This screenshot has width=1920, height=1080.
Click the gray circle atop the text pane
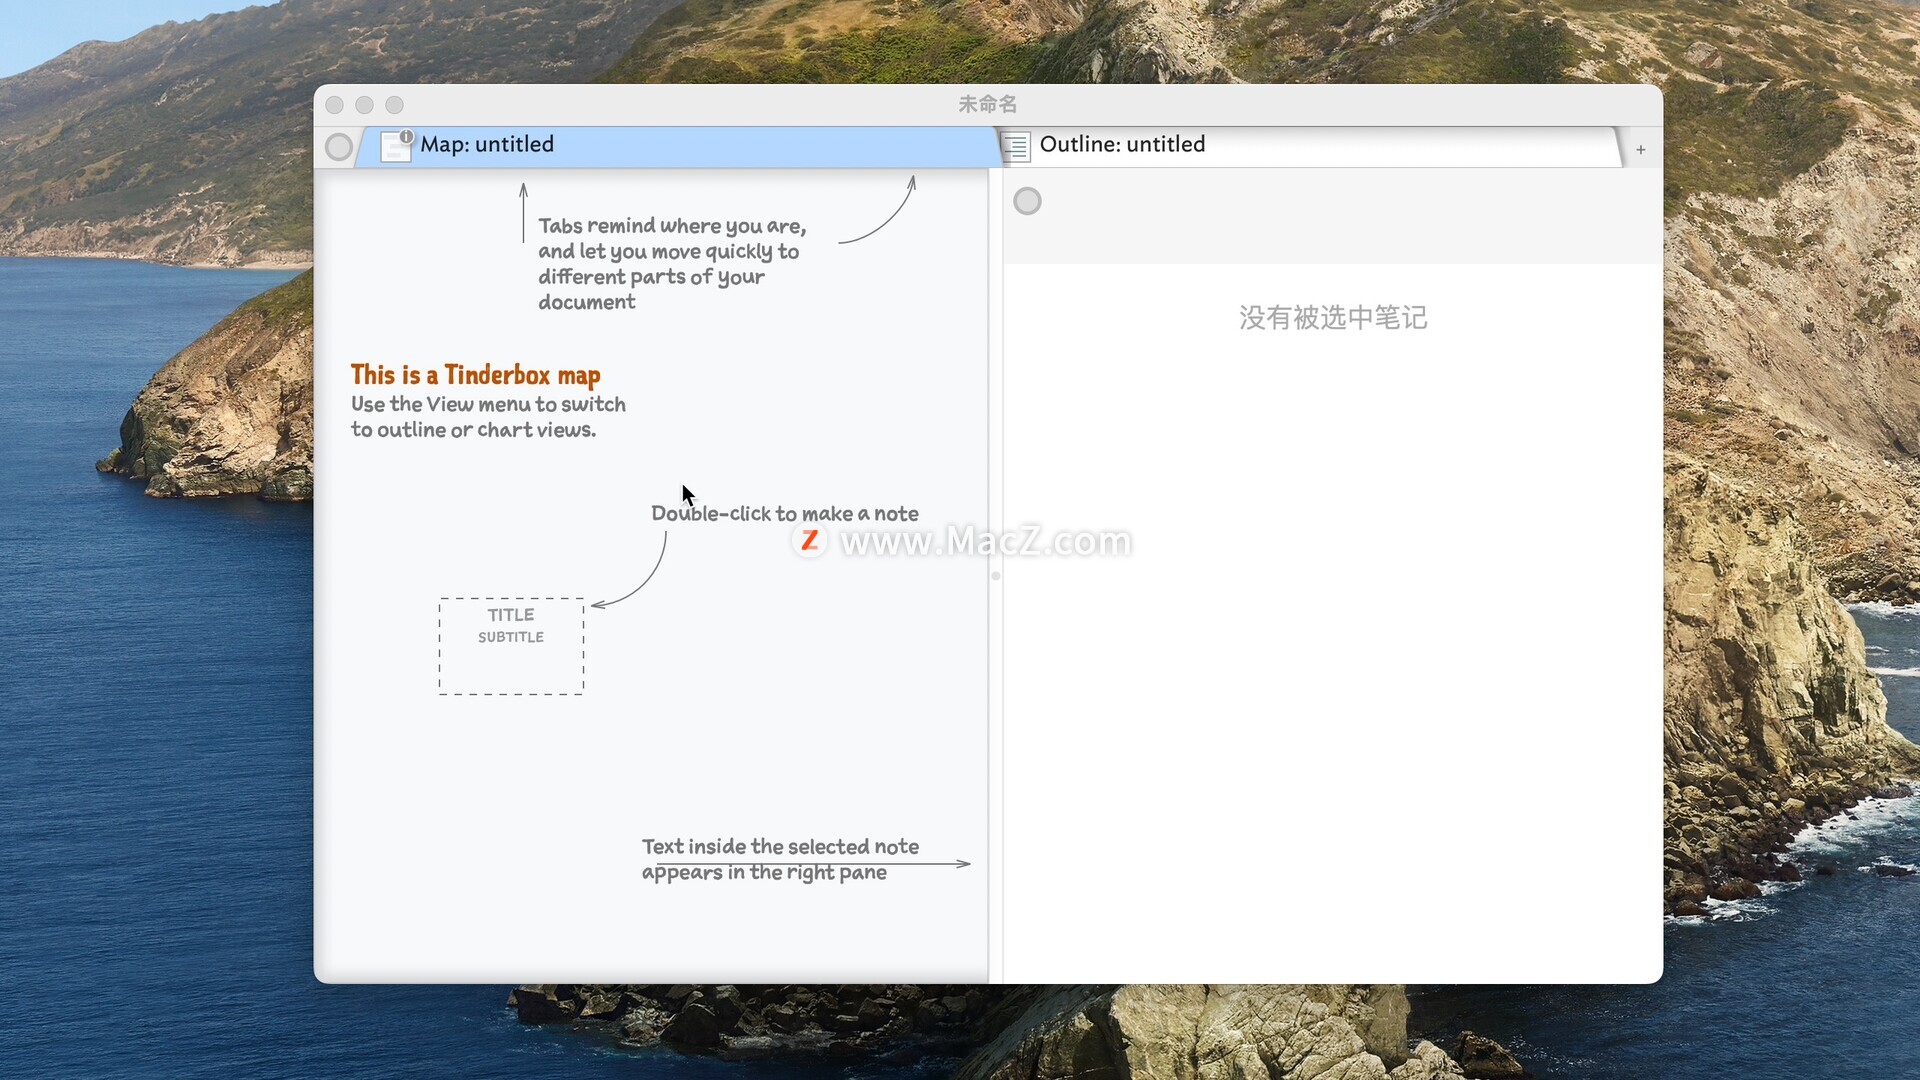tap(1027, 201)
